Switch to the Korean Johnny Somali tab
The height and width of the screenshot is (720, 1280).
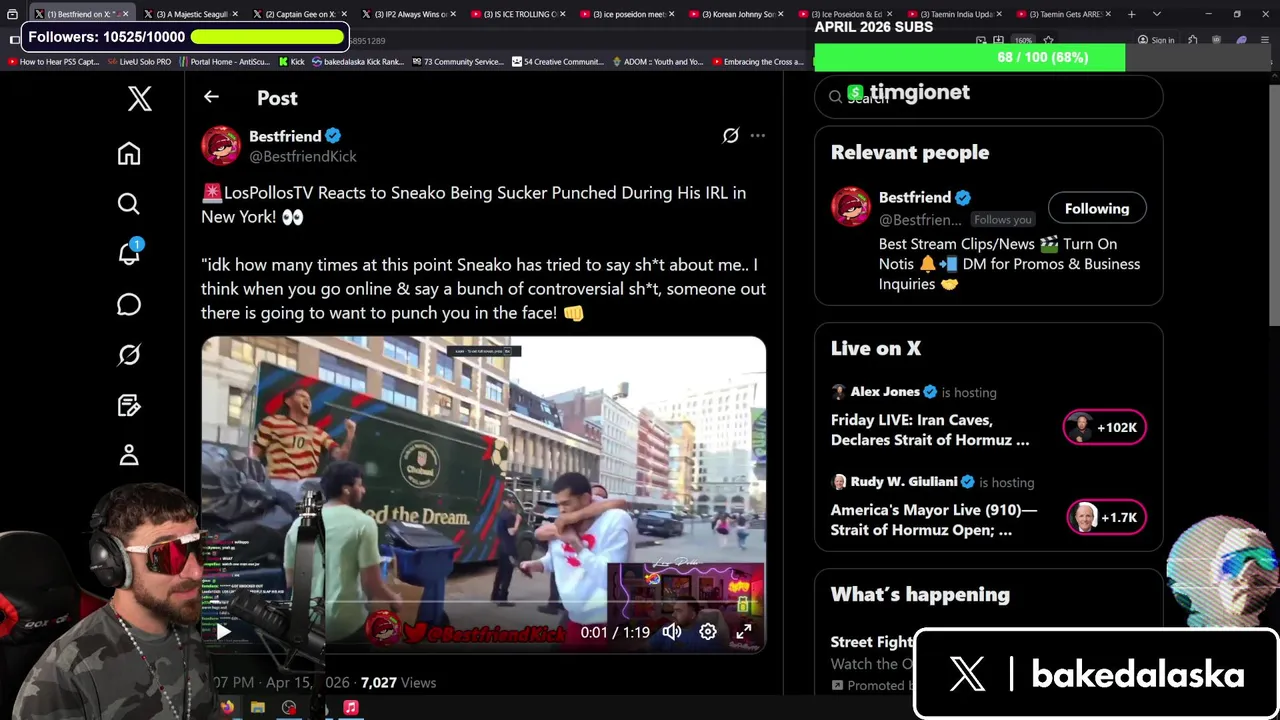[x=736, y=14]
